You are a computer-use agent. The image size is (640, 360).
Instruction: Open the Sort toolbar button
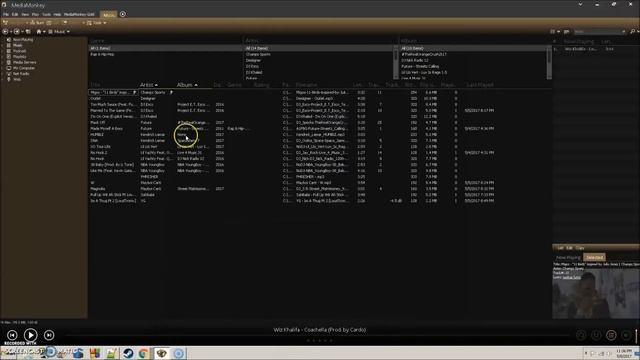[x=38, y=22]
